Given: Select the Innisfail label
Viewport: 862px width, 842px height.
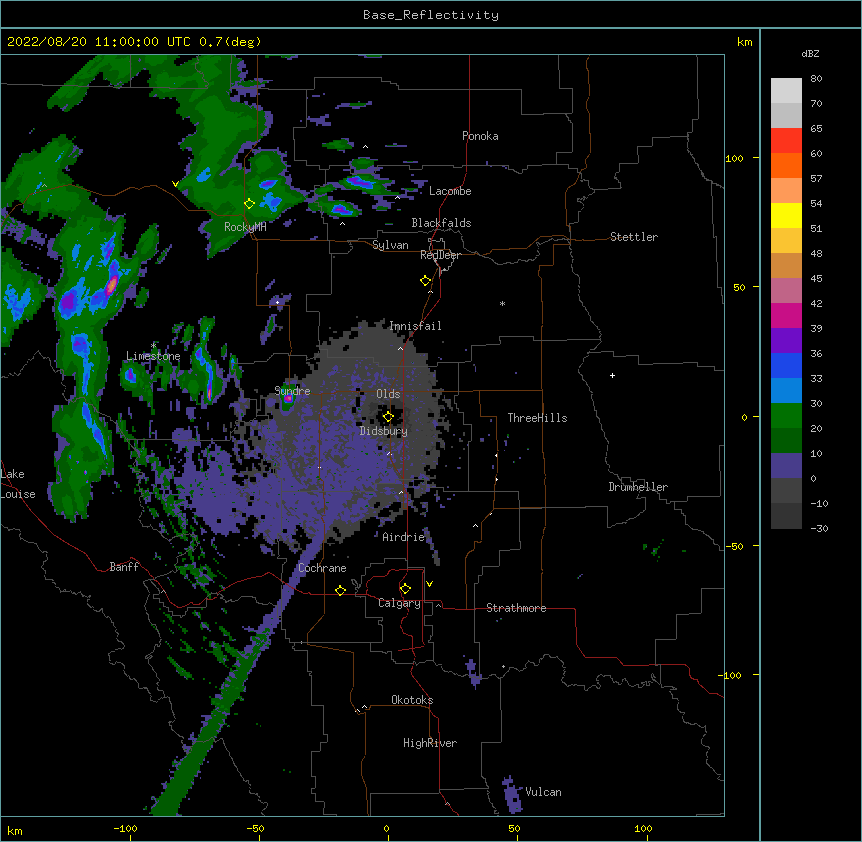Looking at the screenshot, I should click(x=415, y=326).
